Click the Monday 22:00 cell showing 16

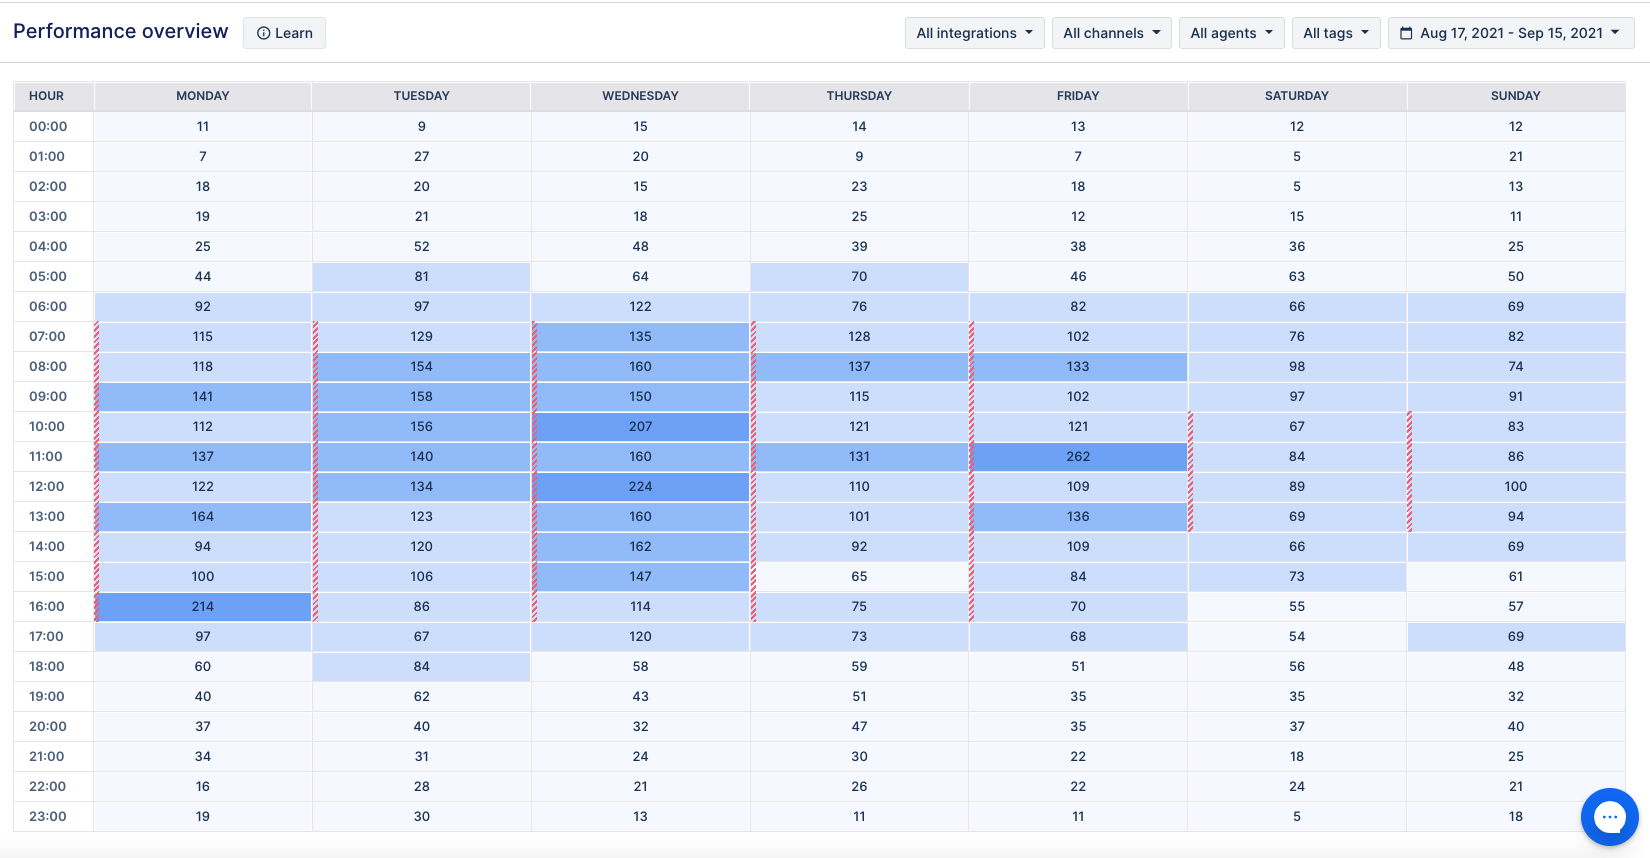point(203,786)
